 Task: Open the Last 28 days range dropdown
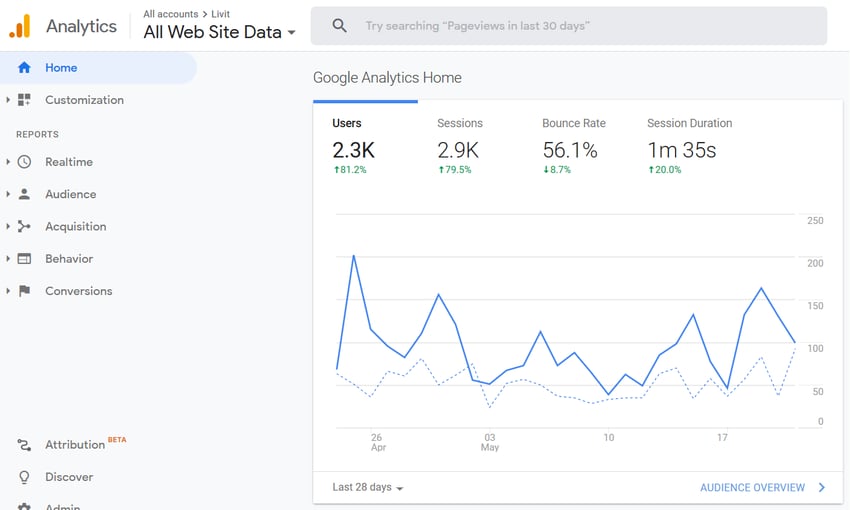click(x=368, y=487)
